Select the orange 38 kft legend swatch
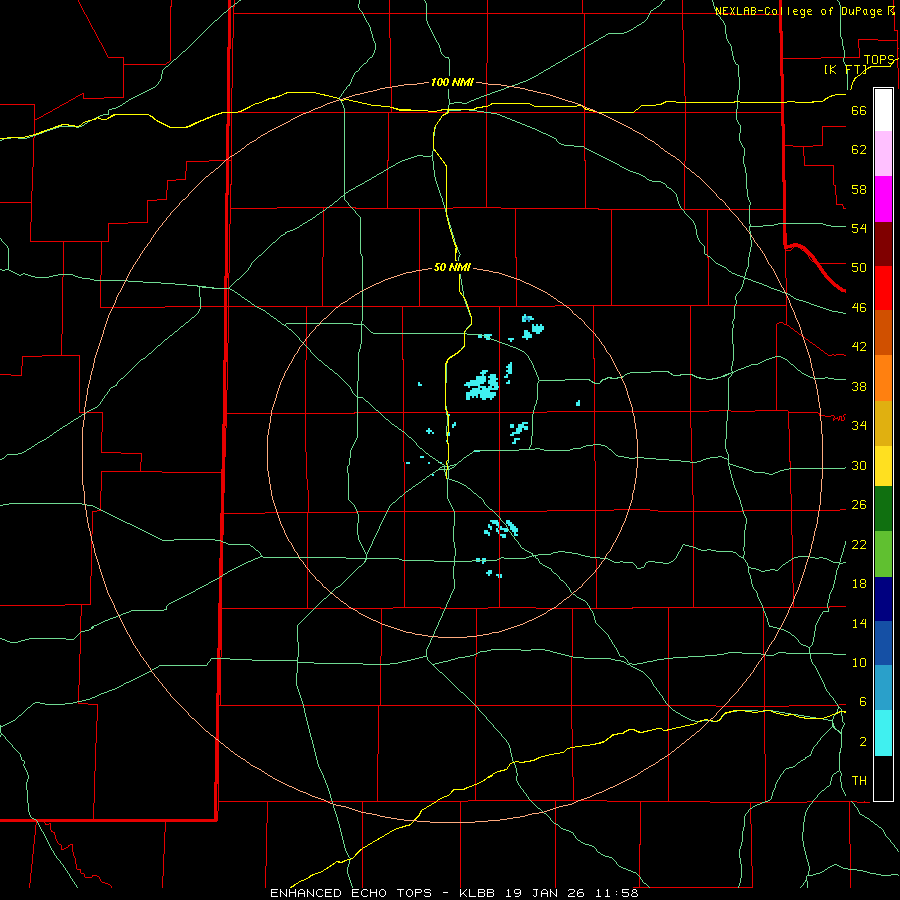The height and width of the screenshot is (900, 900). [883, 378]
